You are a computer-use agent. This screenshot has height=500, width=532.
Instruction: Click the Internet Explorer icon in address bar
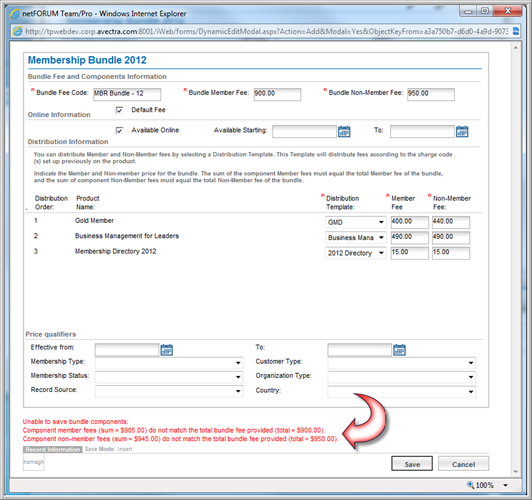click(x=17, y=32)
